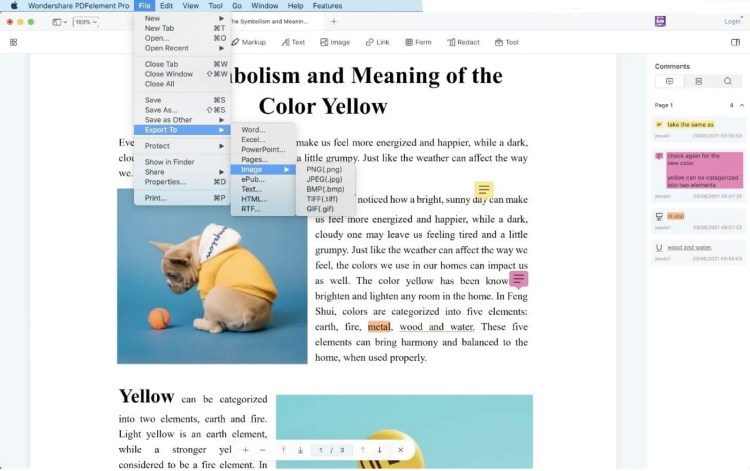The height and width of the screenshot is (471, 750).
Task: Add a new tab with plus icon
Action: click(333, 21)
